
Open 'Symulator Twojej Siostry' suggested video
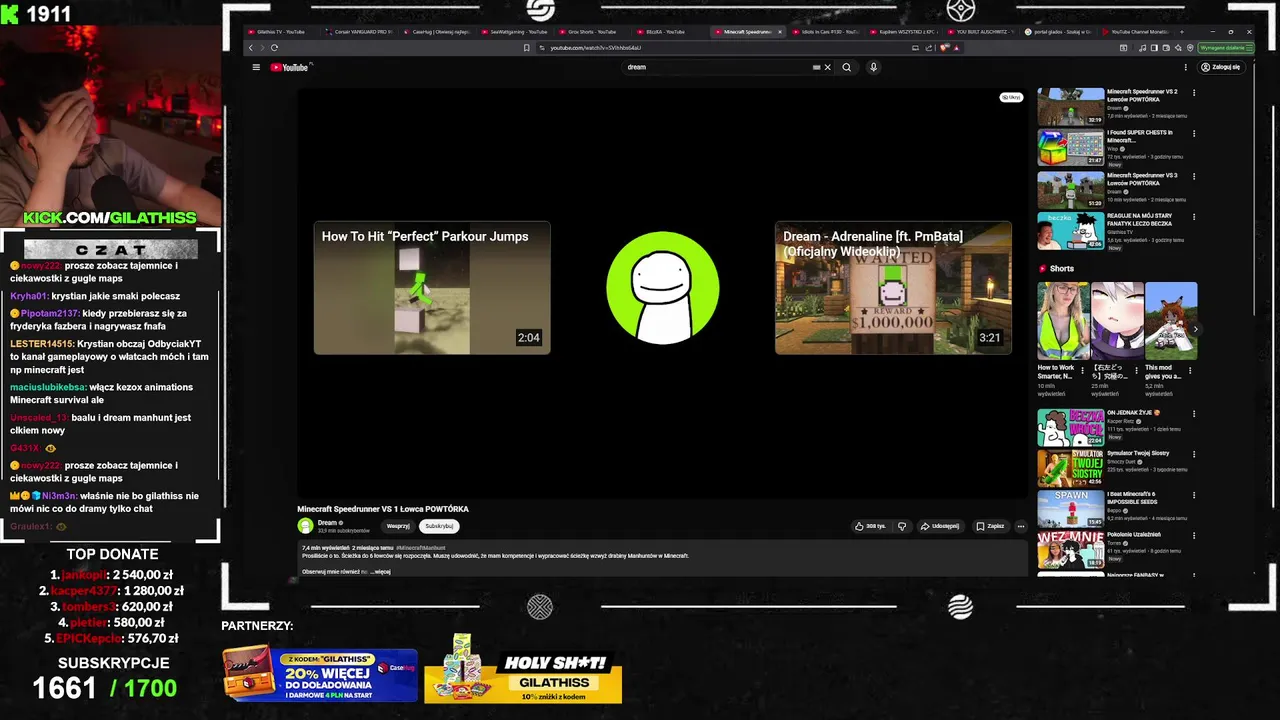click(x=1070, y=469)
